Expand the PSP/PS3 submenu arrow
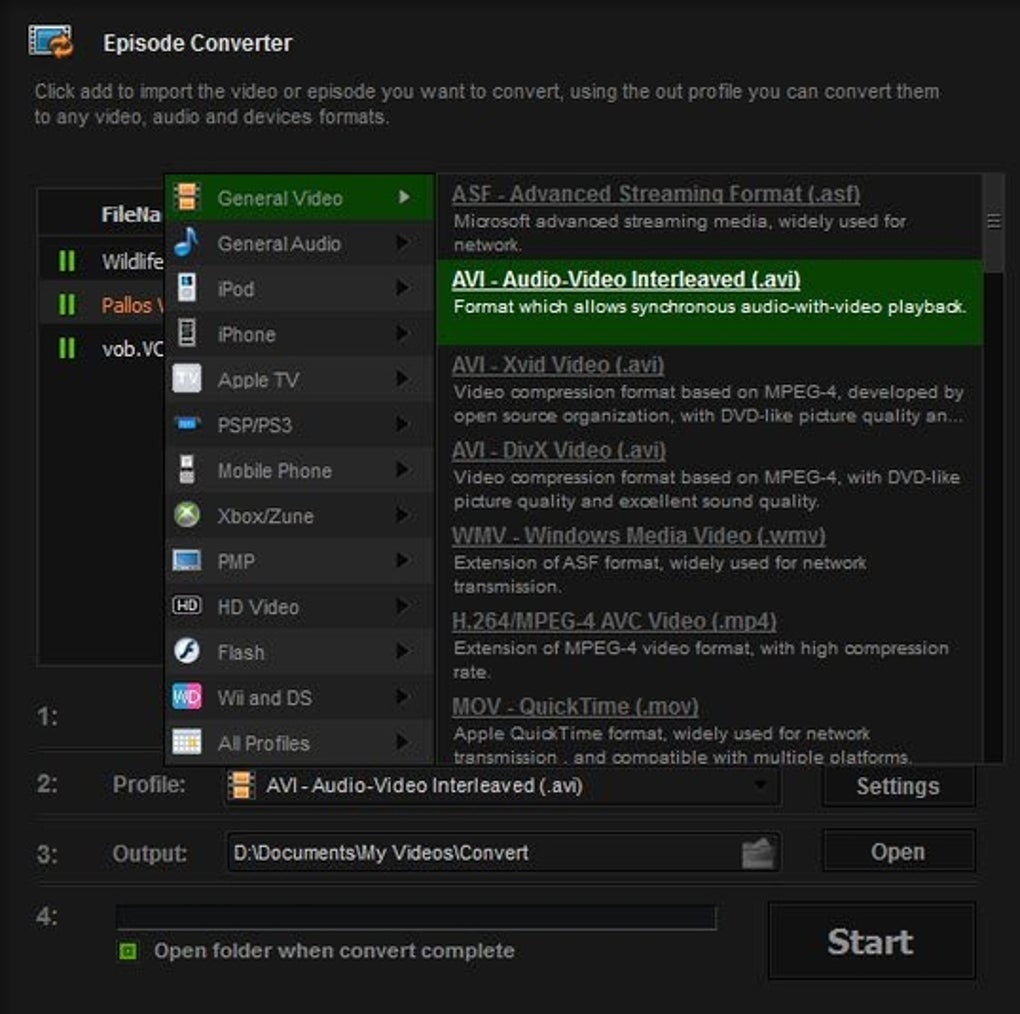This screenshot has height=1014, width=1020. coord(403,425)
